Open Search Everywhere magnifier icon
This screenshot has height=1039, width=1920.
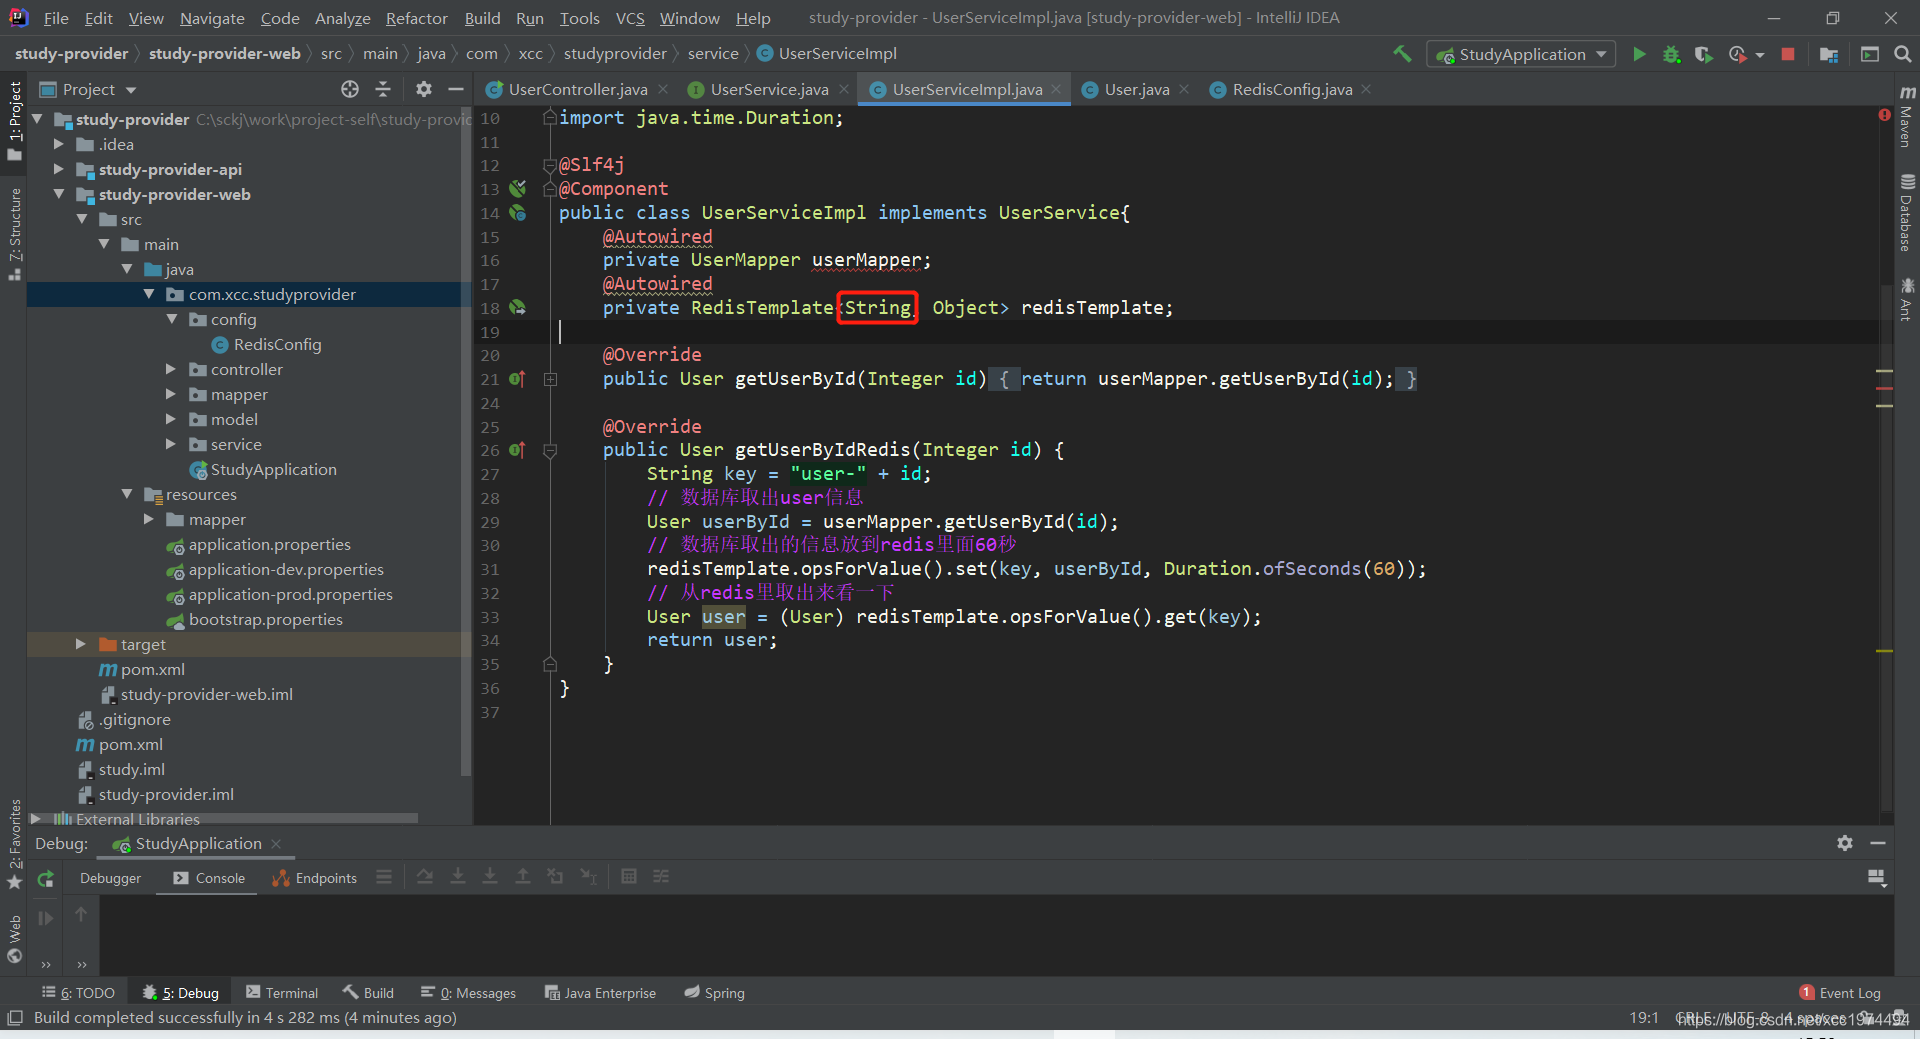click(x=1903, y=54)
